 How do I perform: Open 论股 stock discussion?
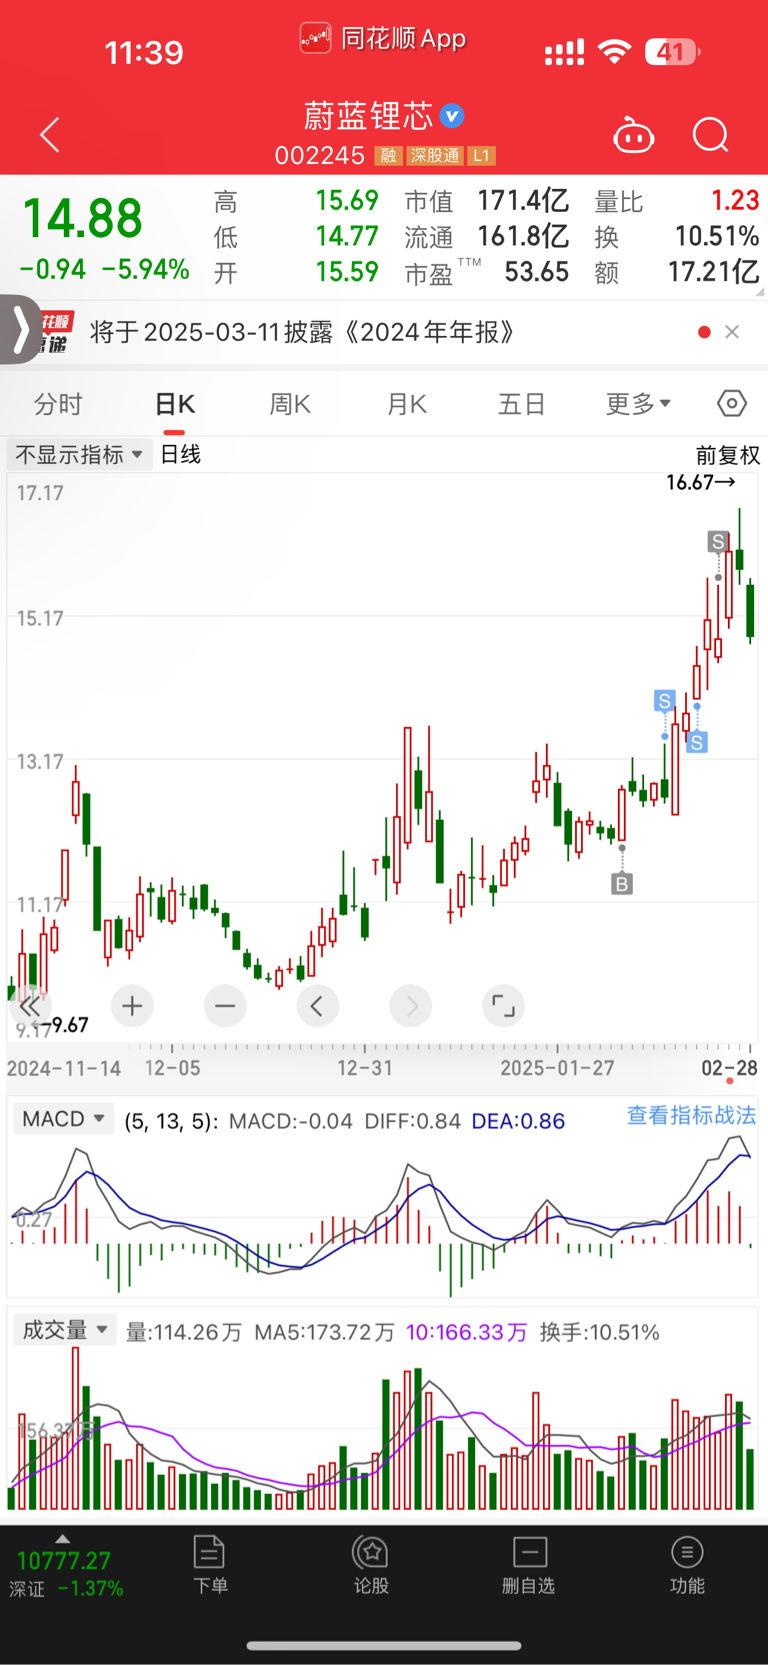pos(371,1565)
